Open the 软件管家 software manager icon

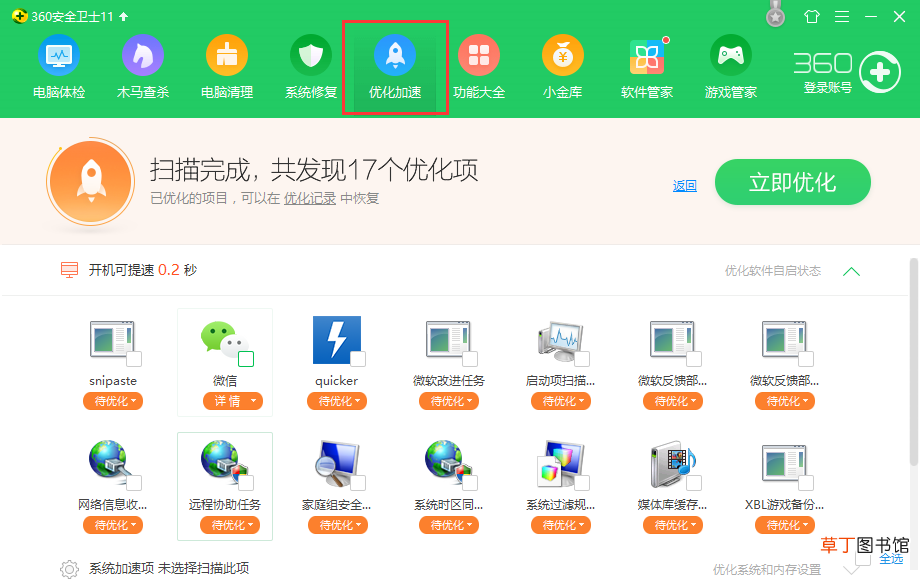tap(647, 56)
